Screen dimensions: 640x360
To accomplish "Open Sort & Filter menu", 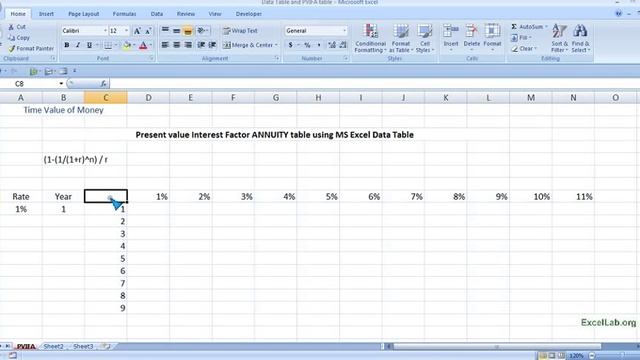I will tap(559, 38).
